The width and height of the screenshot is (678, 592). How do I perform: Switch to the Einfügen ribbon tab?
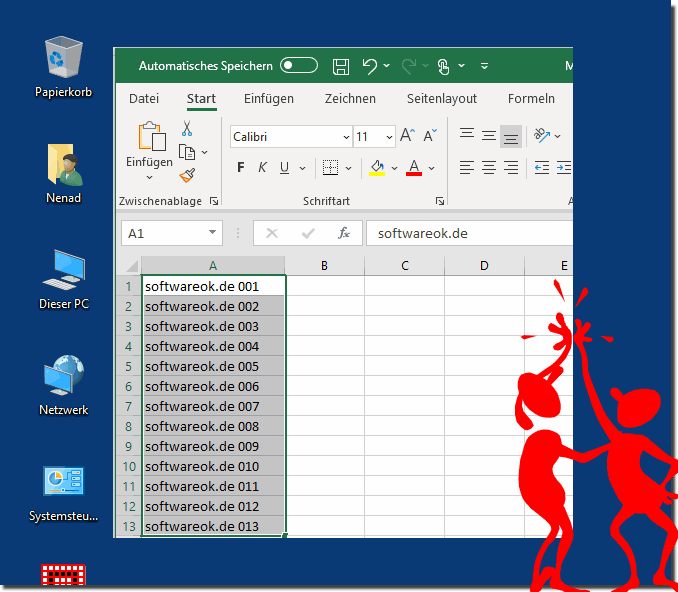269,99
